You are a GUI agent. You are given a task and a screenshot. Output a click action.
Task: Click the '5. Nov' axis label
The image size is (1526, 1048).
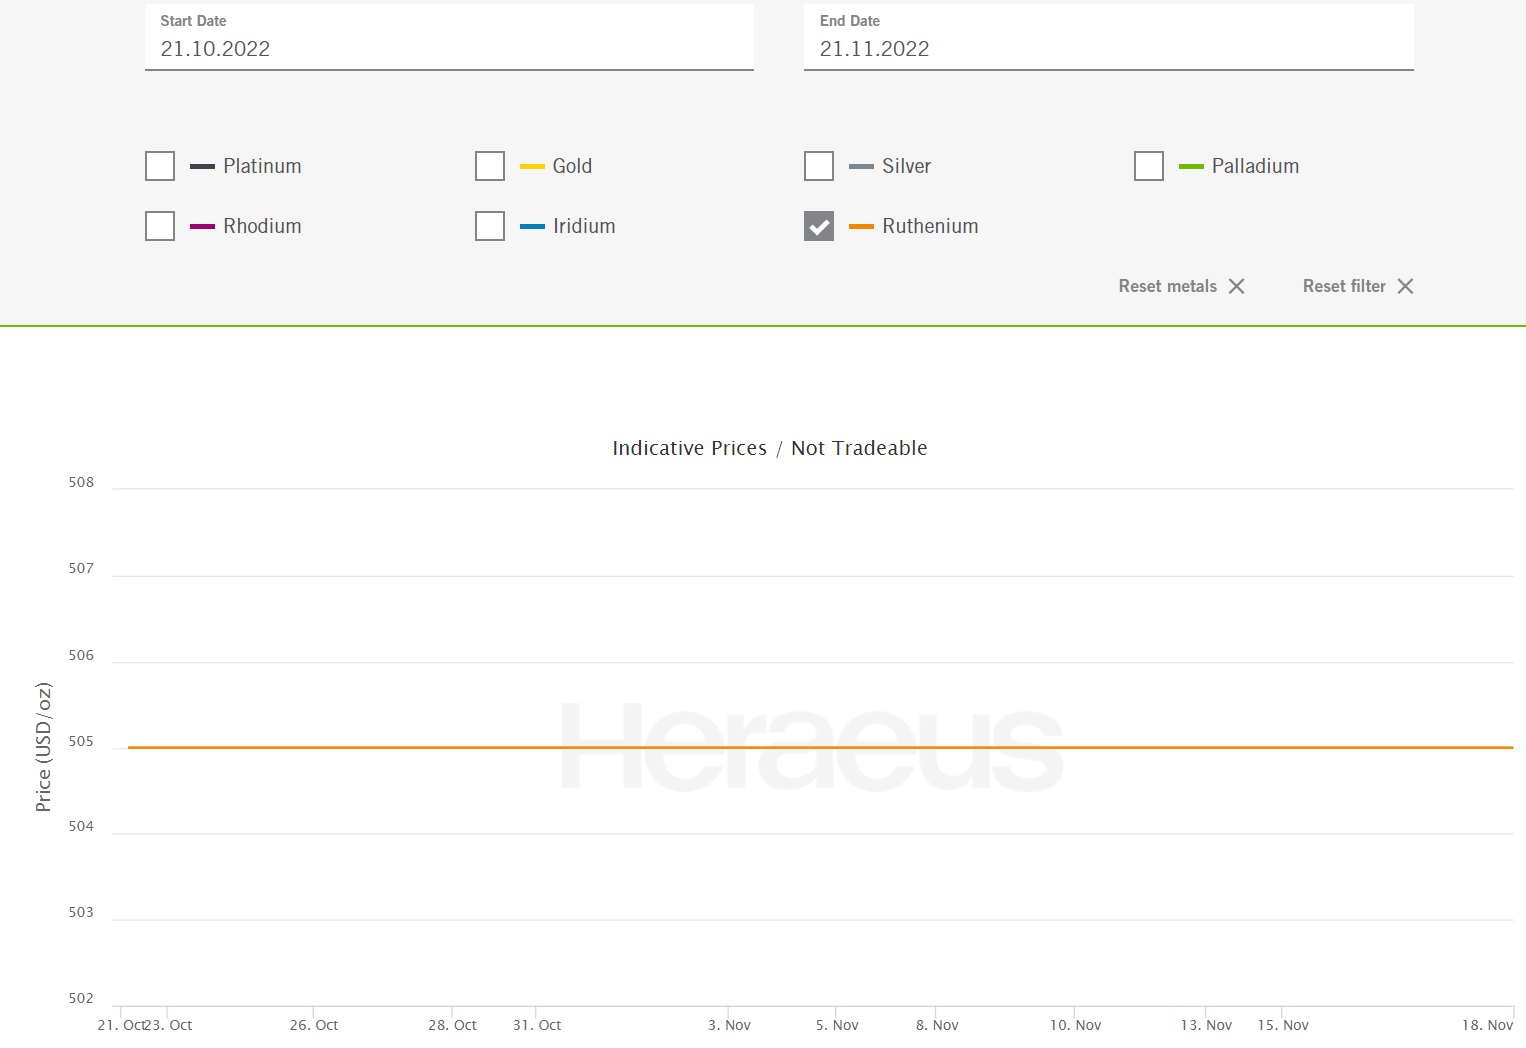point(837,1025)
